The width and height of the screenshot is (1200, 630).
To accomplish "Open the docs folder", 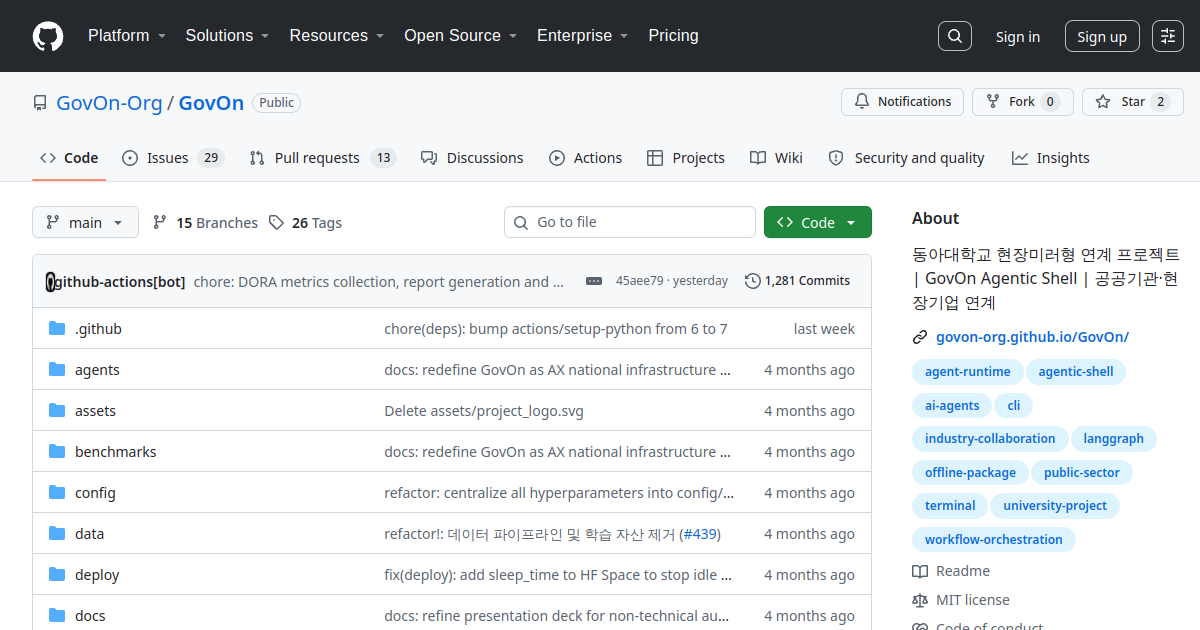I will tap(90, 616).
